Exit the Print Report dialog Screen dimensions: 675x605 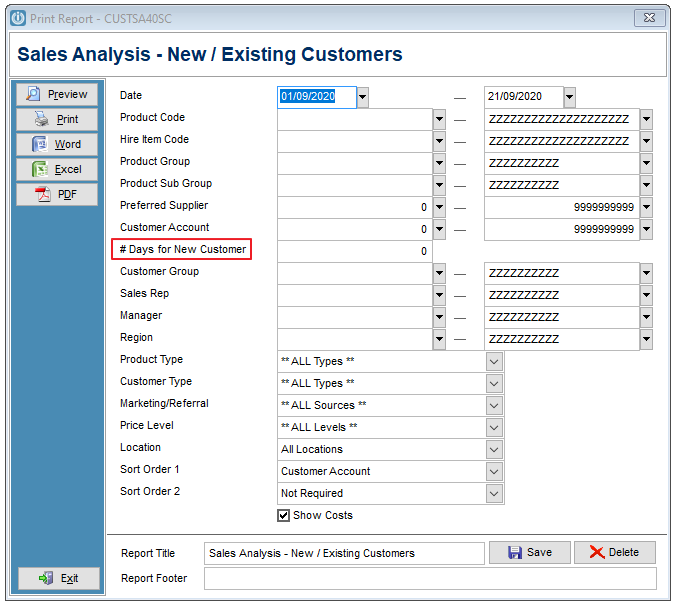[x=59, y=578]
